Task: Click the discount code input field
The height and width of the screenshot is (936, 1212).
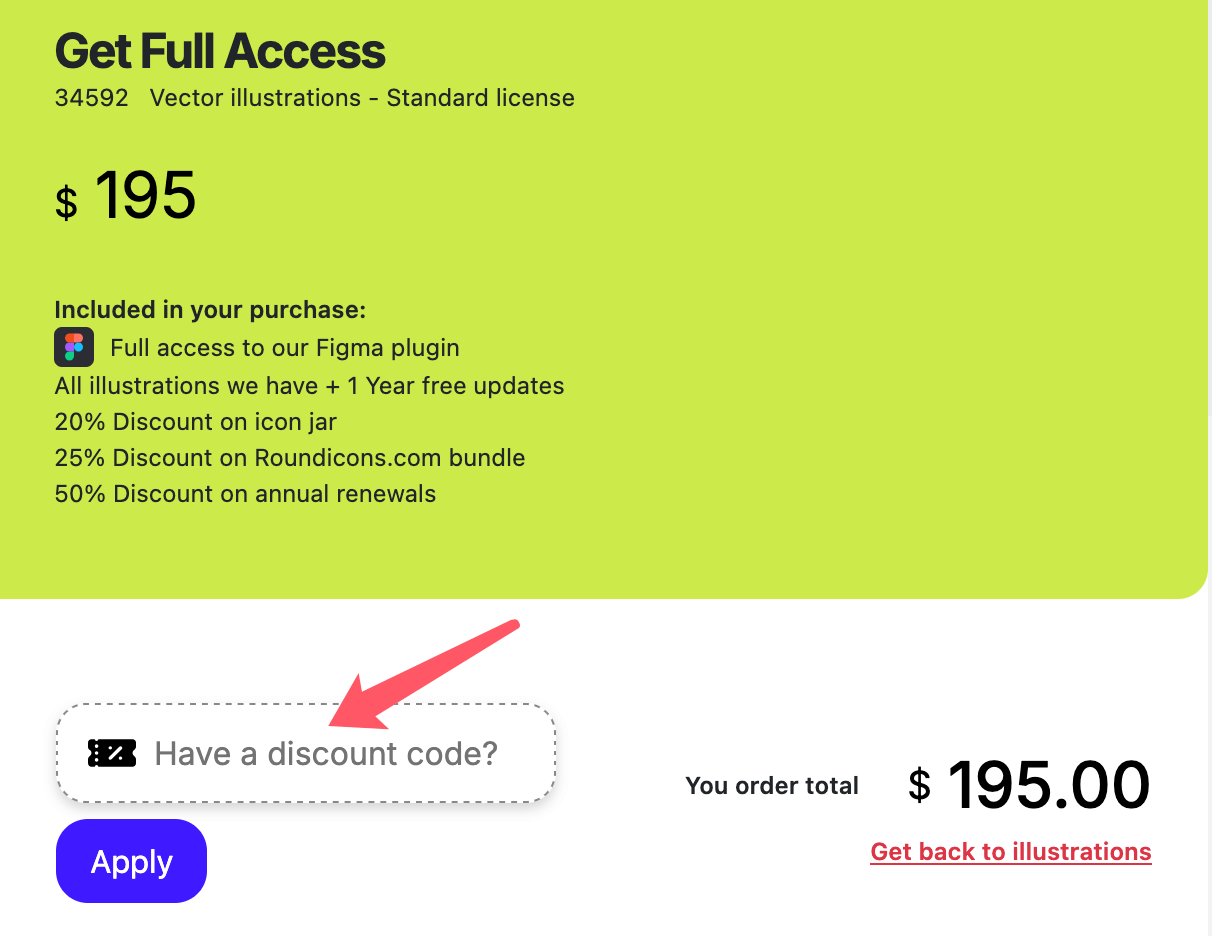Action: click(306, 753)
